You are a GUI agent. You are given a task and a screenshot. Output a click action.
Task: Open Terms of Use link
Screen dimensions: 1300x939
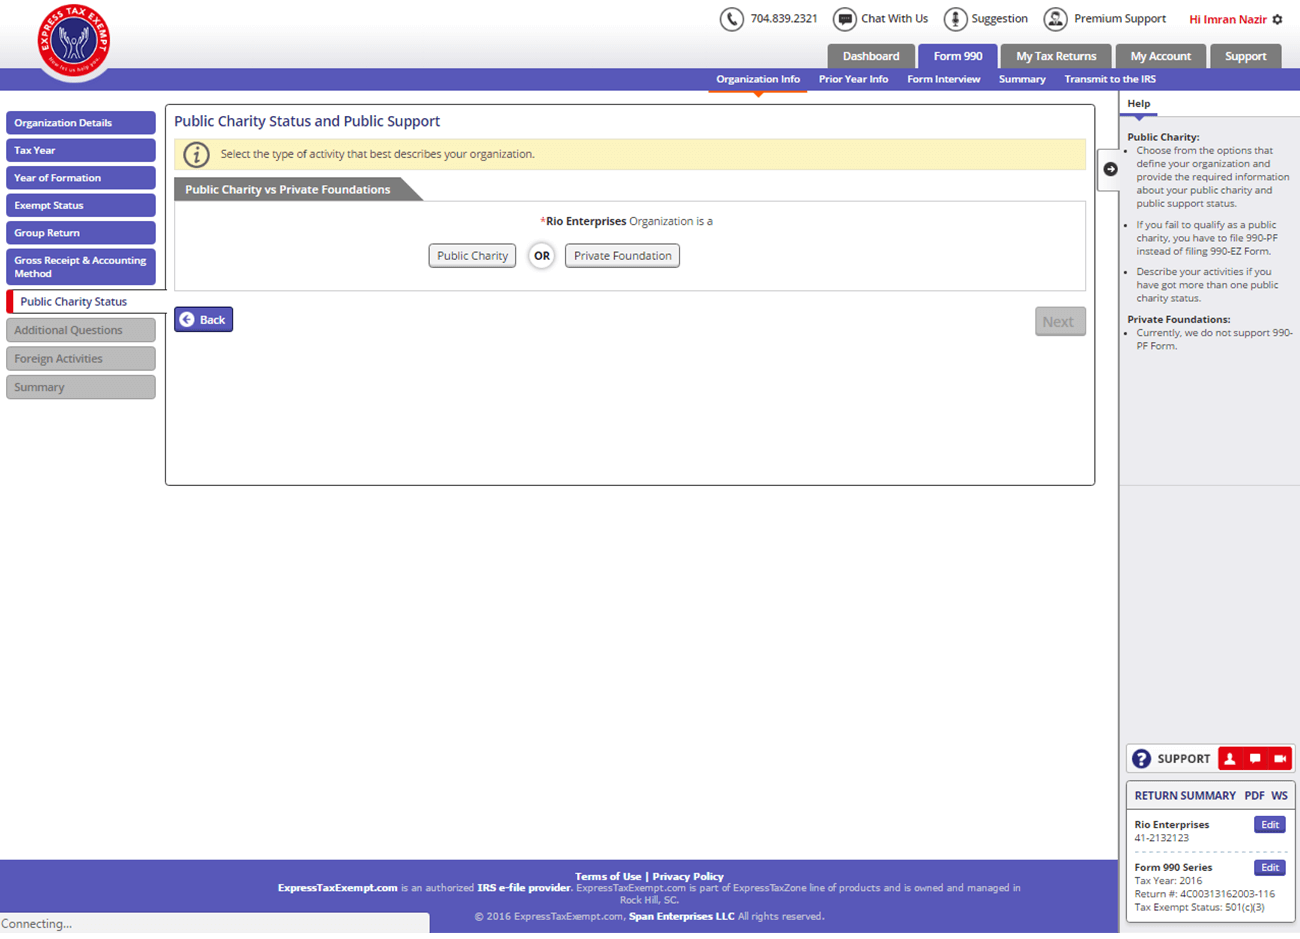tap(608, 876)
